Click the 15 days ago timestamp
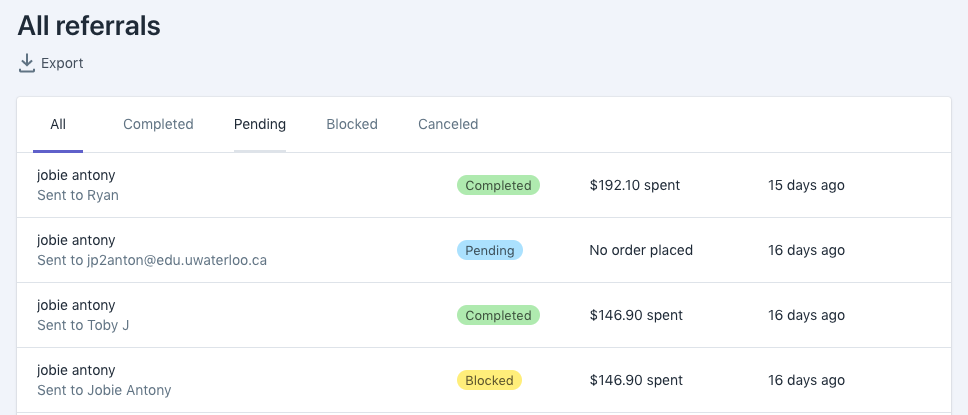 click(x=806, y=185)
